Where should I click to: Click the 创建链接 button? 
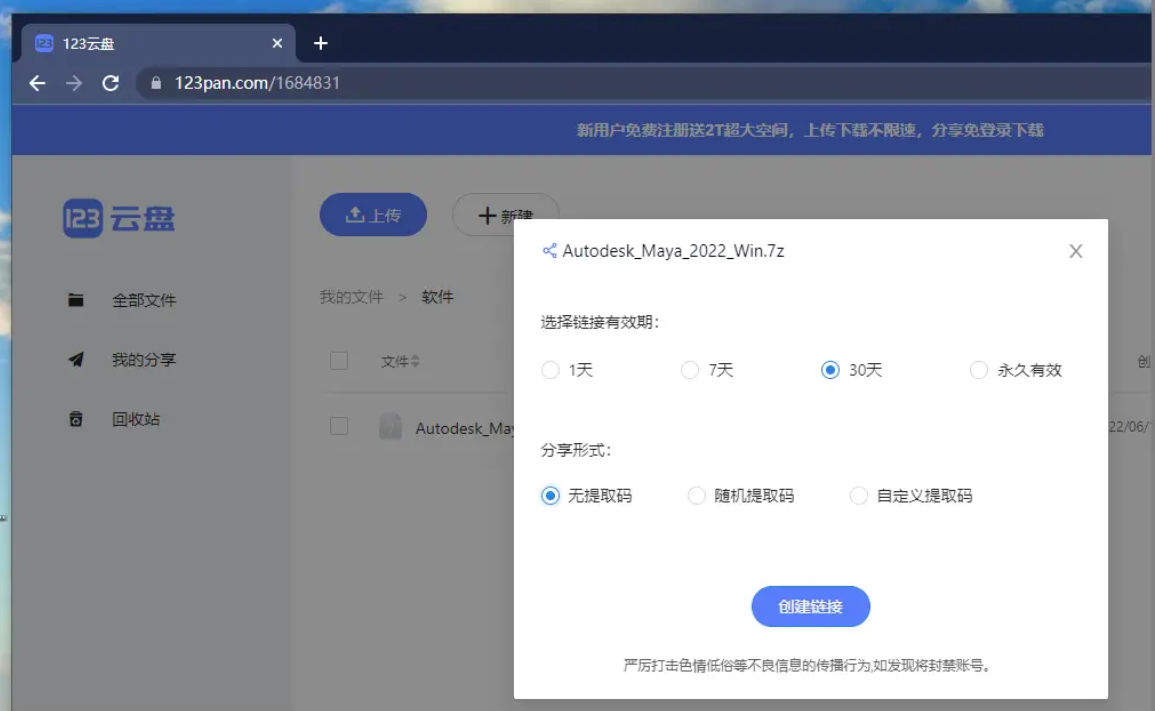810,606
